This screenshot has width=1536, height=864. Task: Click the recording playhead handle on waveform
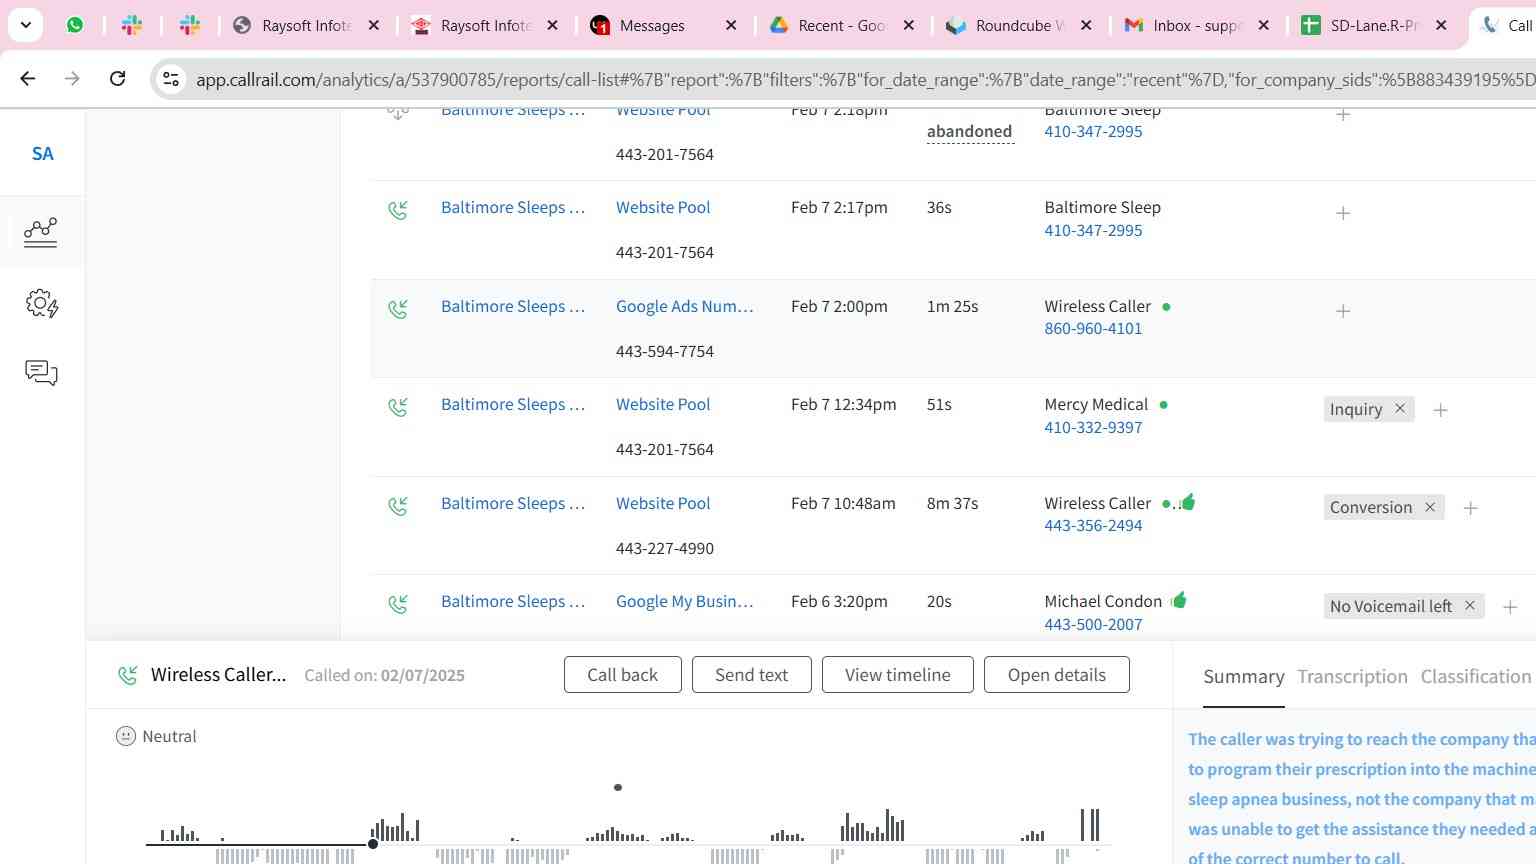[x=373, y=844]
